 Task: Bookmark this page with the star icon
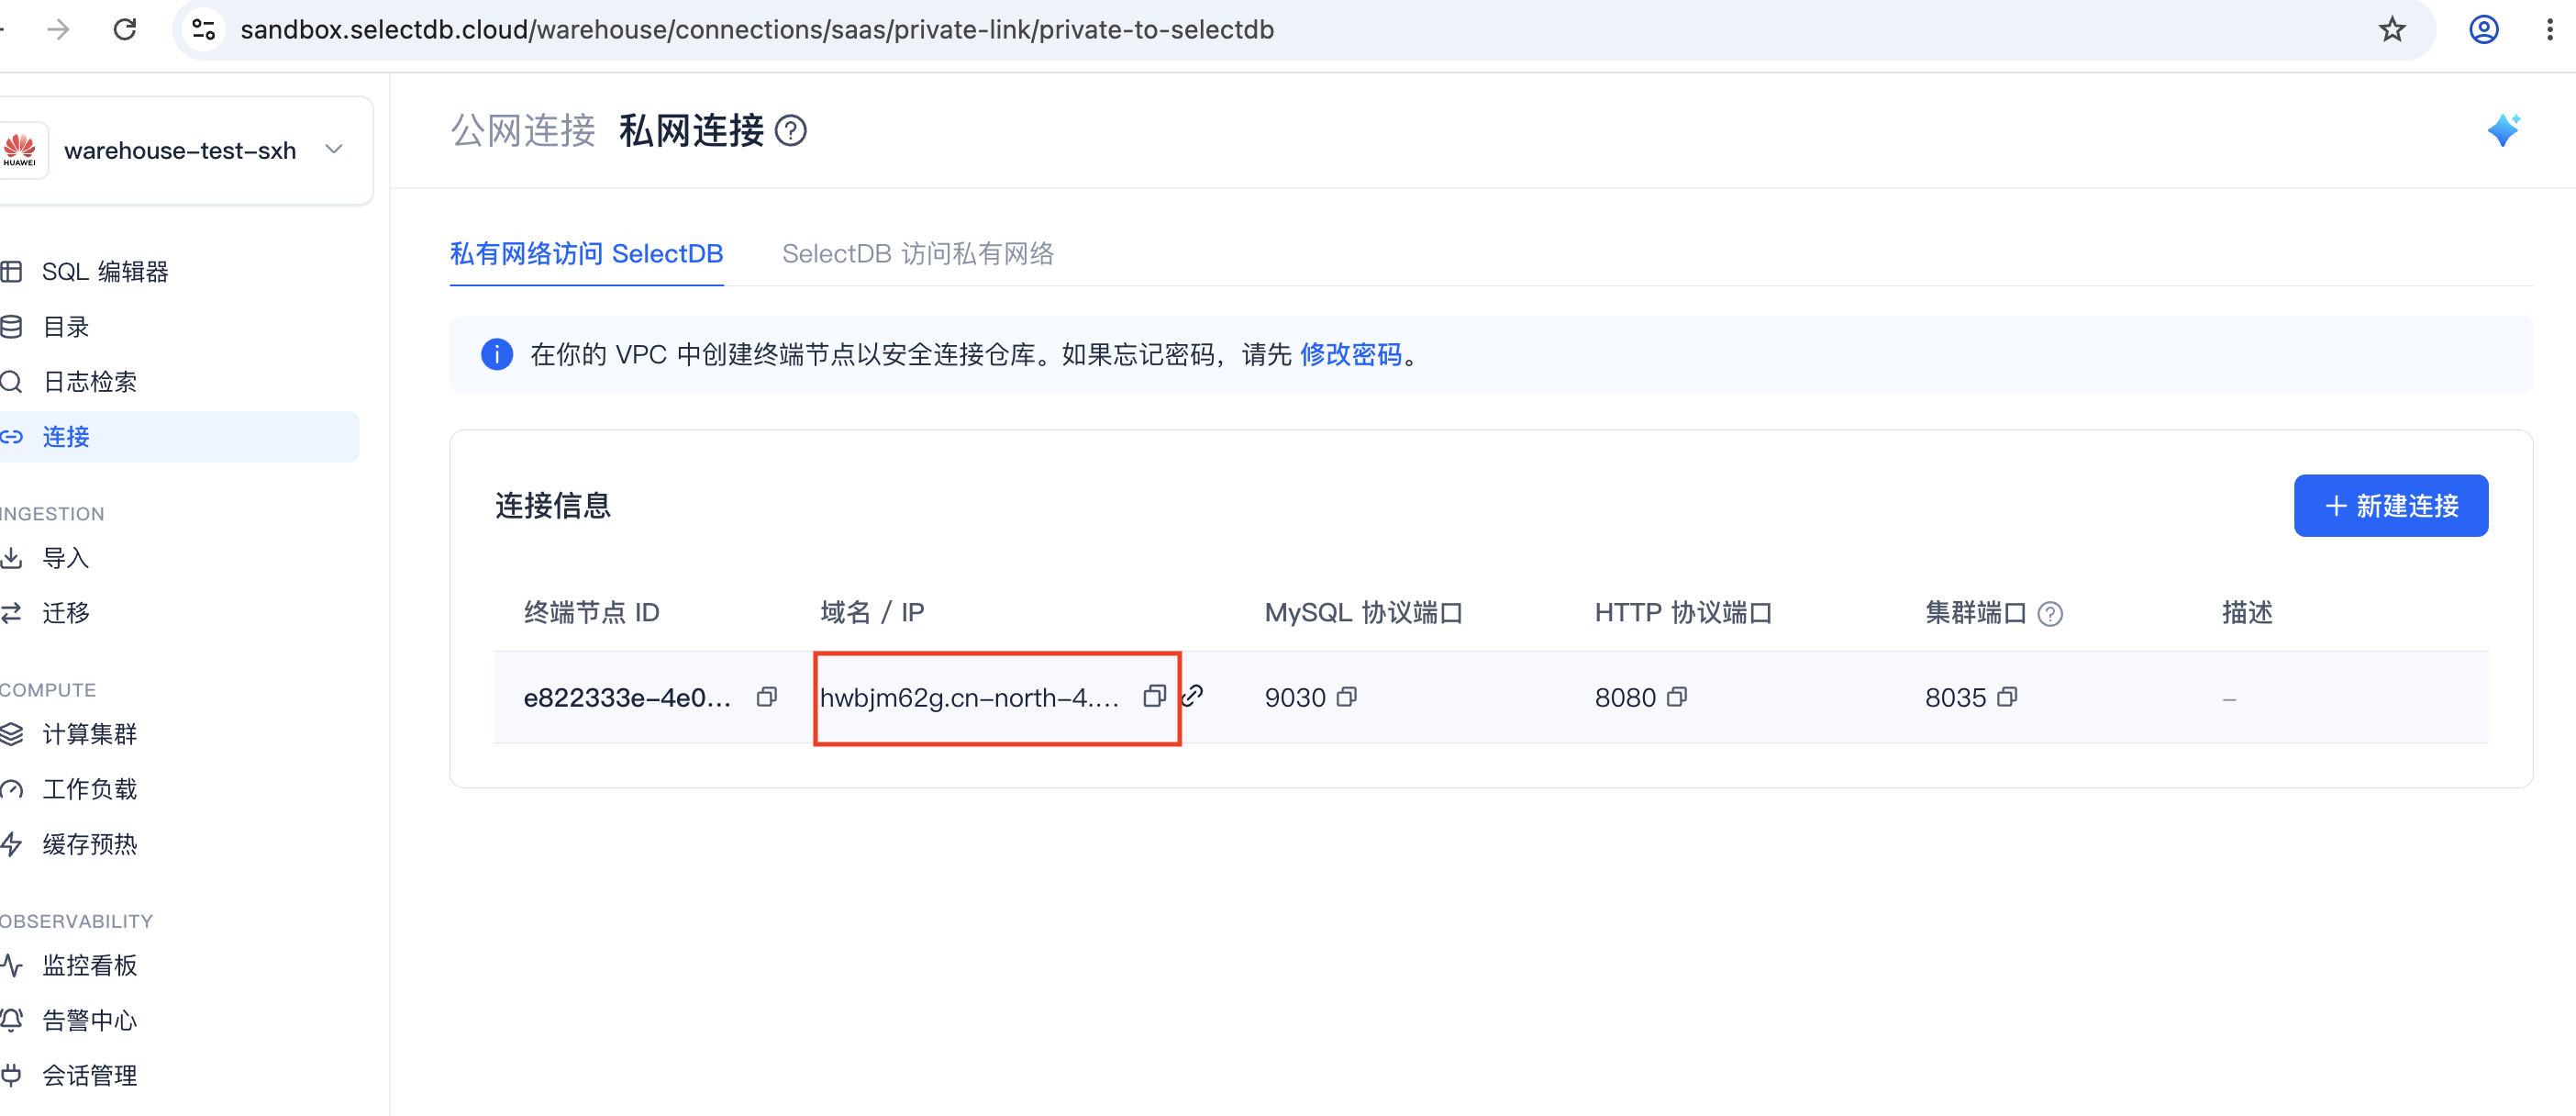point(2392,29)
